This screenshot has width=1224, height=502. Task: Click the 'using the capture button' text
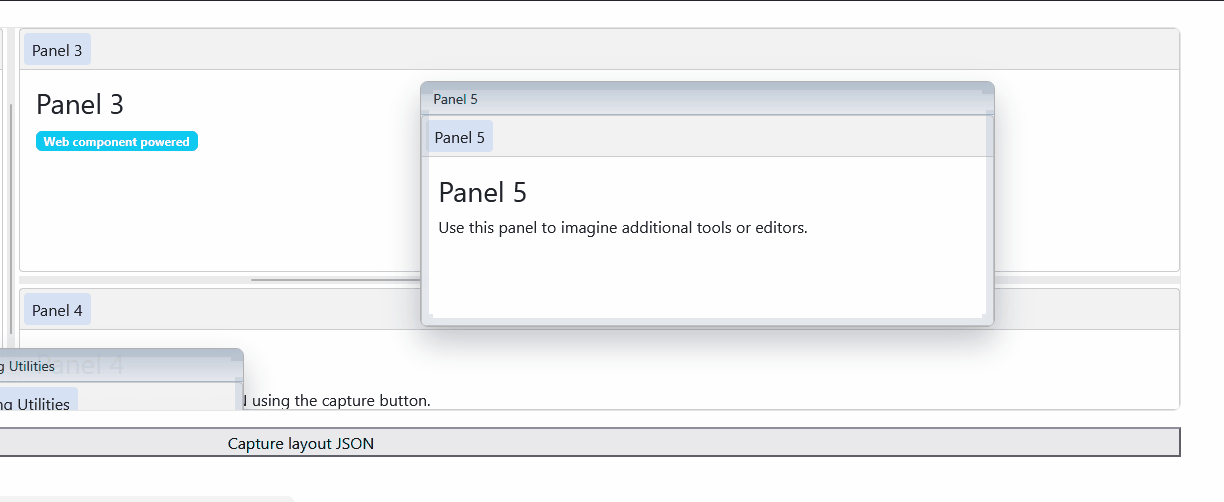pos(341,401)
